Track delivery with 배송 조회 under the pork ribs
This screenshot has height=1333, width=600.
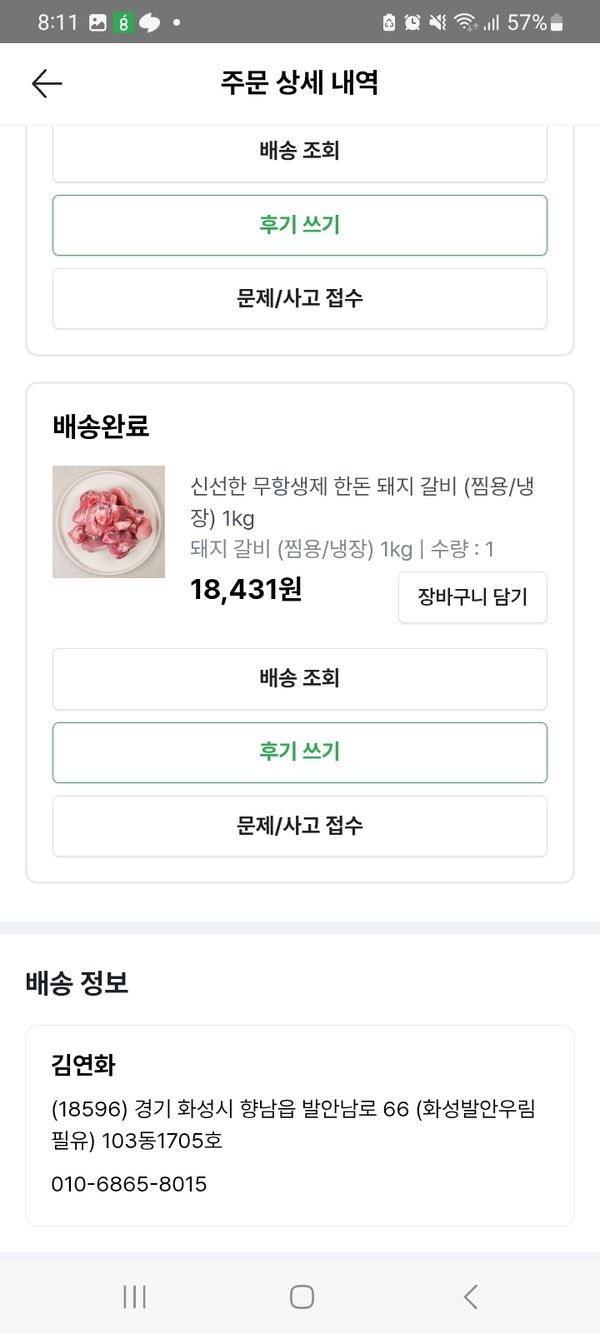[x=300, y=679]
